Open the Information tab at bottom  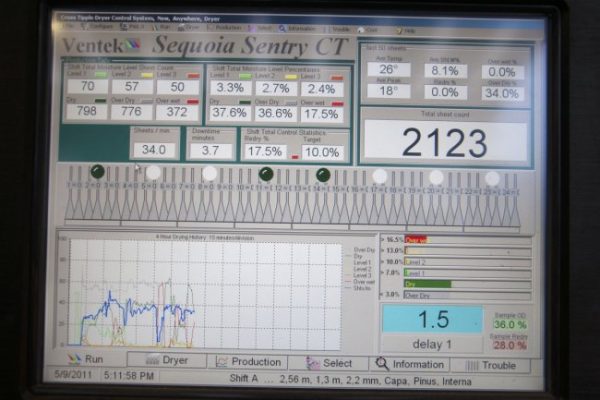click(x=409, y=364)
